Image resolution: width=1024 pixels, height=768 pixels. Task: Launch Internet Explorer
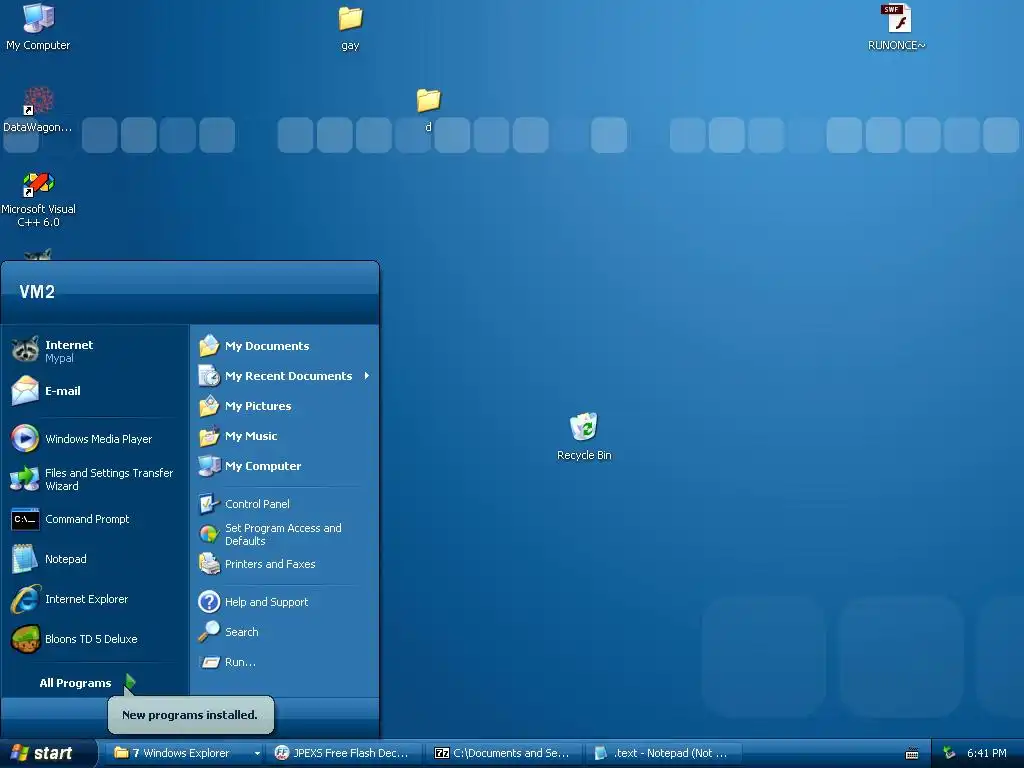(95, 599)
